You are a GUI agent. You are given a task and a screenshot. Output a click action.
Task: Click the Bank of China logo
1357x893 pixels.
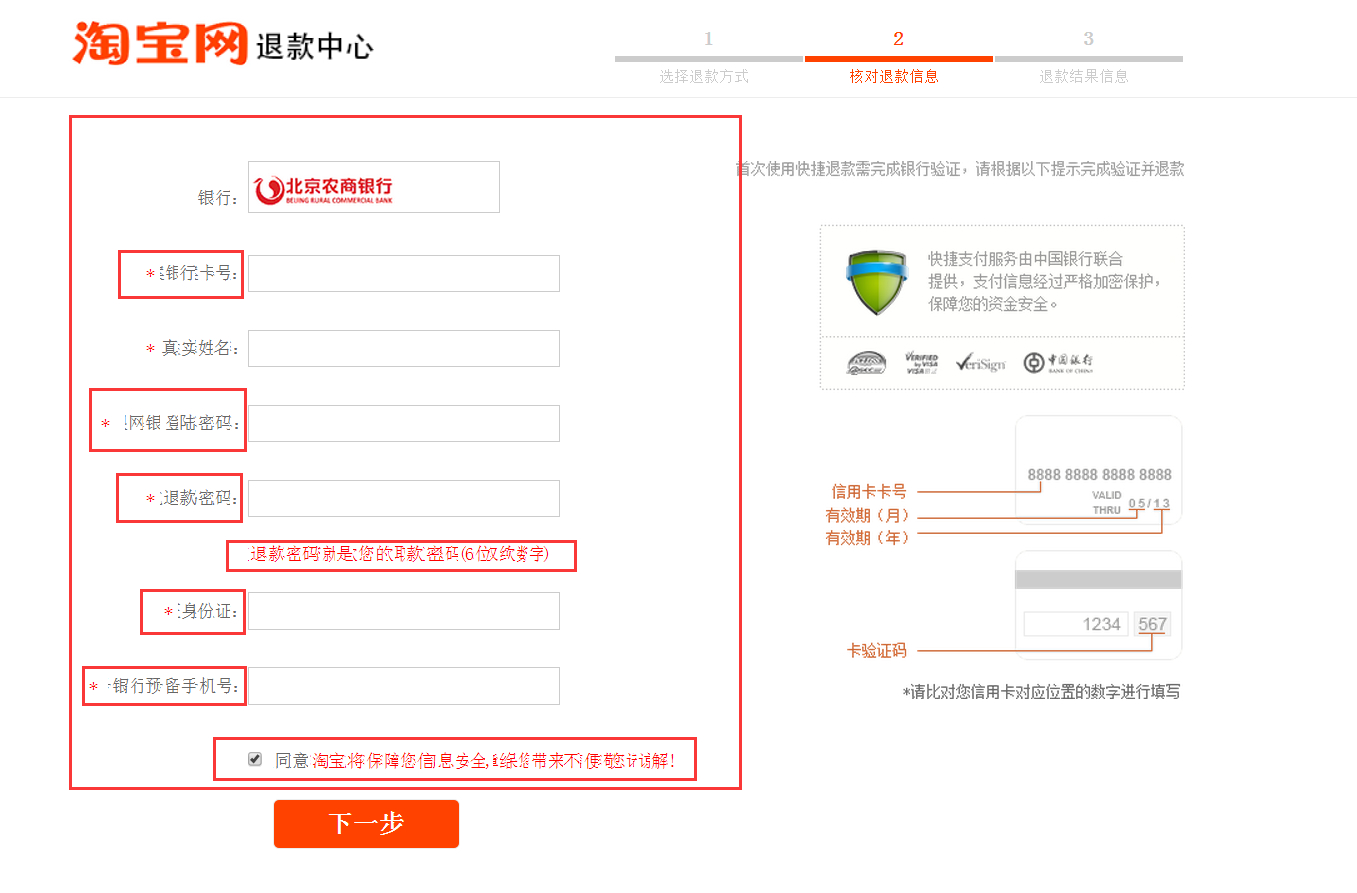click(1059, 363)
